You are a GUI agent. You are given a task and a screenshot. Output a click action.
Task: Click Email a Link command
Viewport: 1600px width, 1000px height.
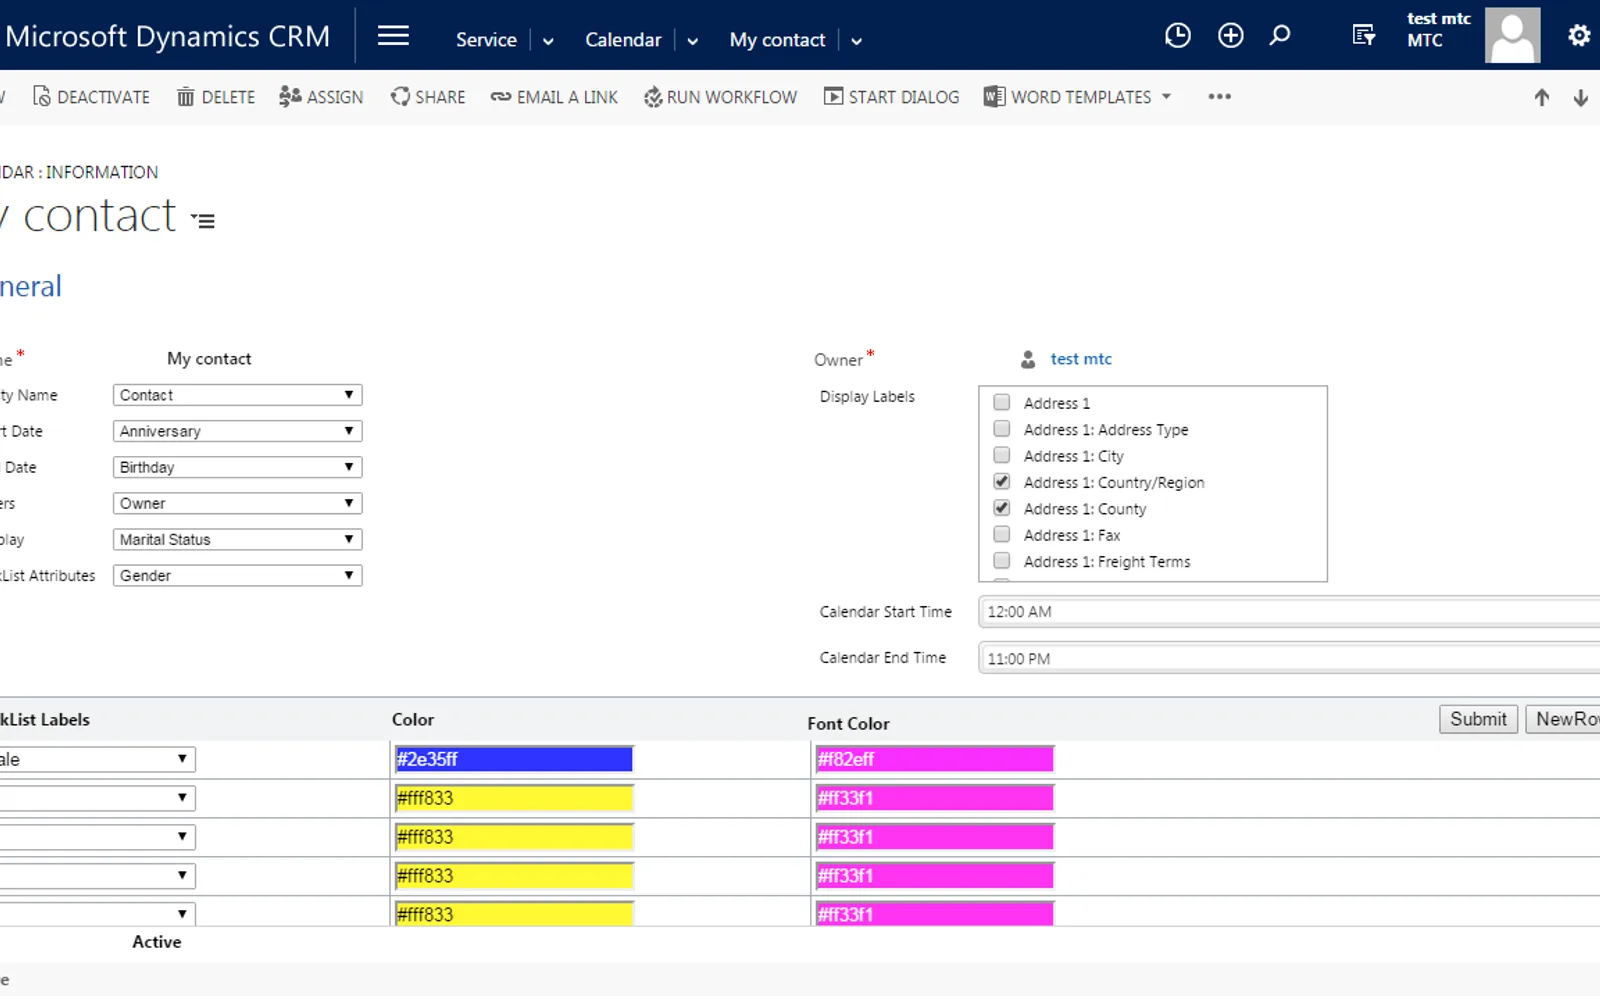554,97
